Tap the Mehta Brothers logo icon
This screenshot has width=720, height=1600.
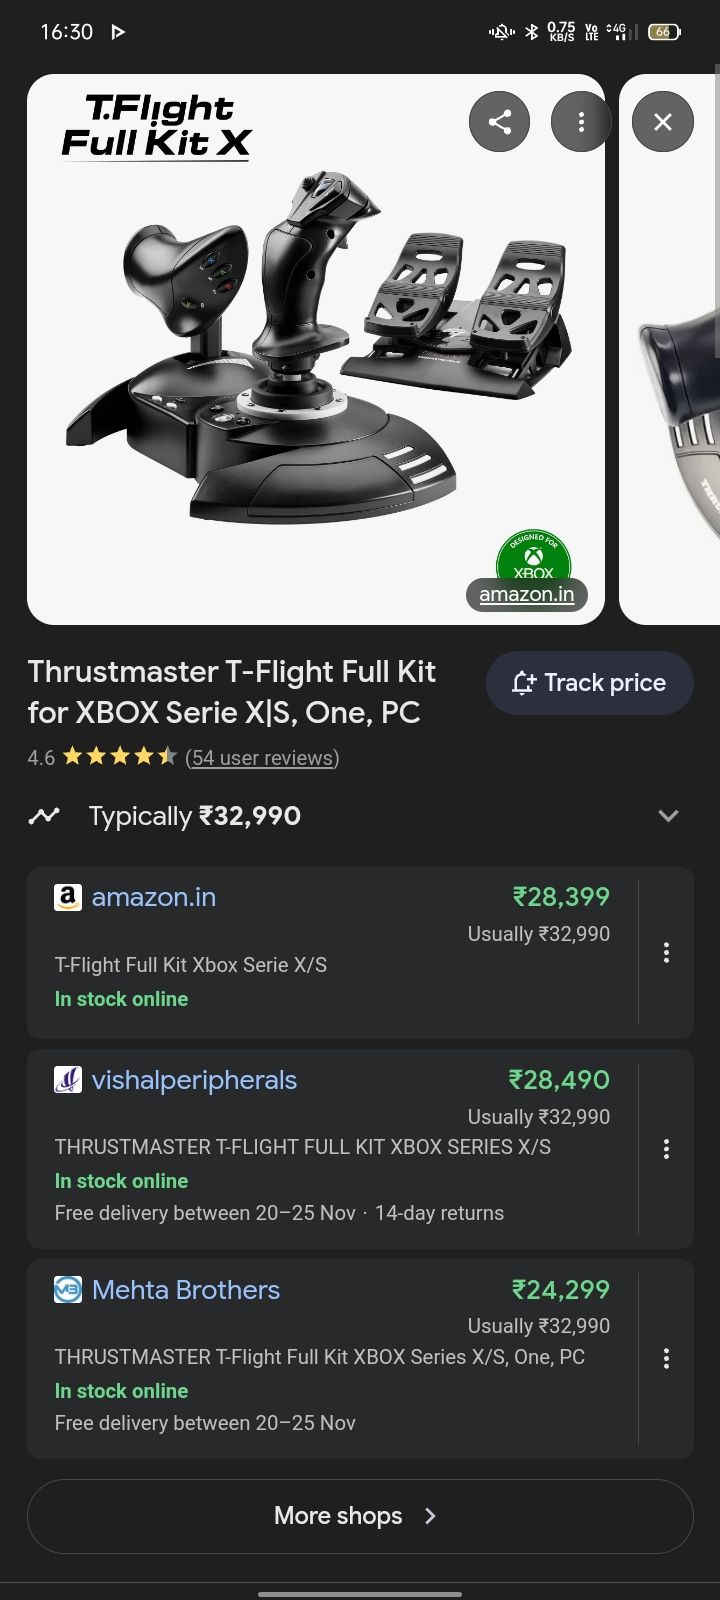pyautogui.click(x=68, y=1290)
